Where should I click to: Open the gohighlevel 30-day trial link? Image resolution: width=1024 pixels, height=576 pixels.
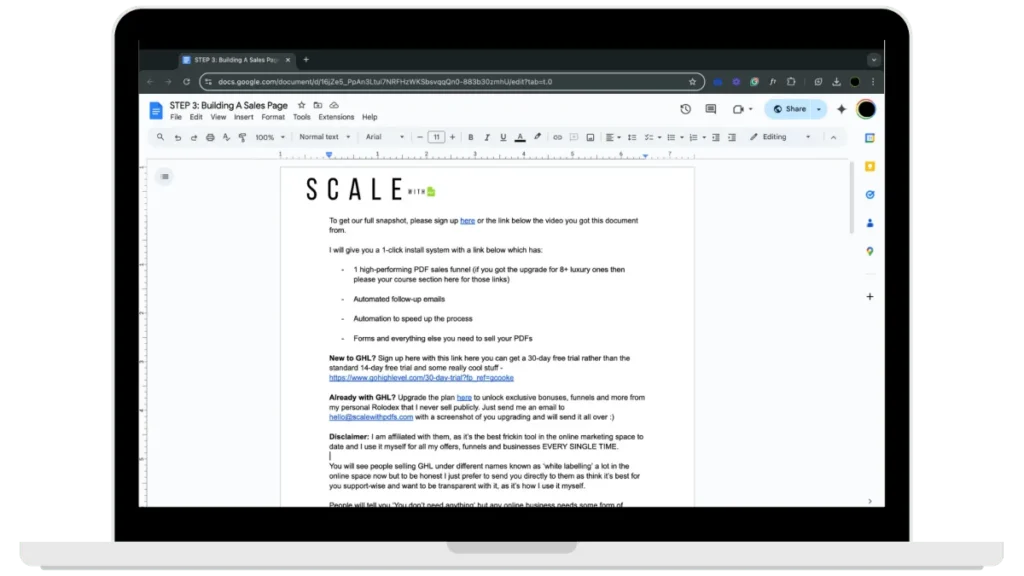pyautogui.click(x=421, y=378)
